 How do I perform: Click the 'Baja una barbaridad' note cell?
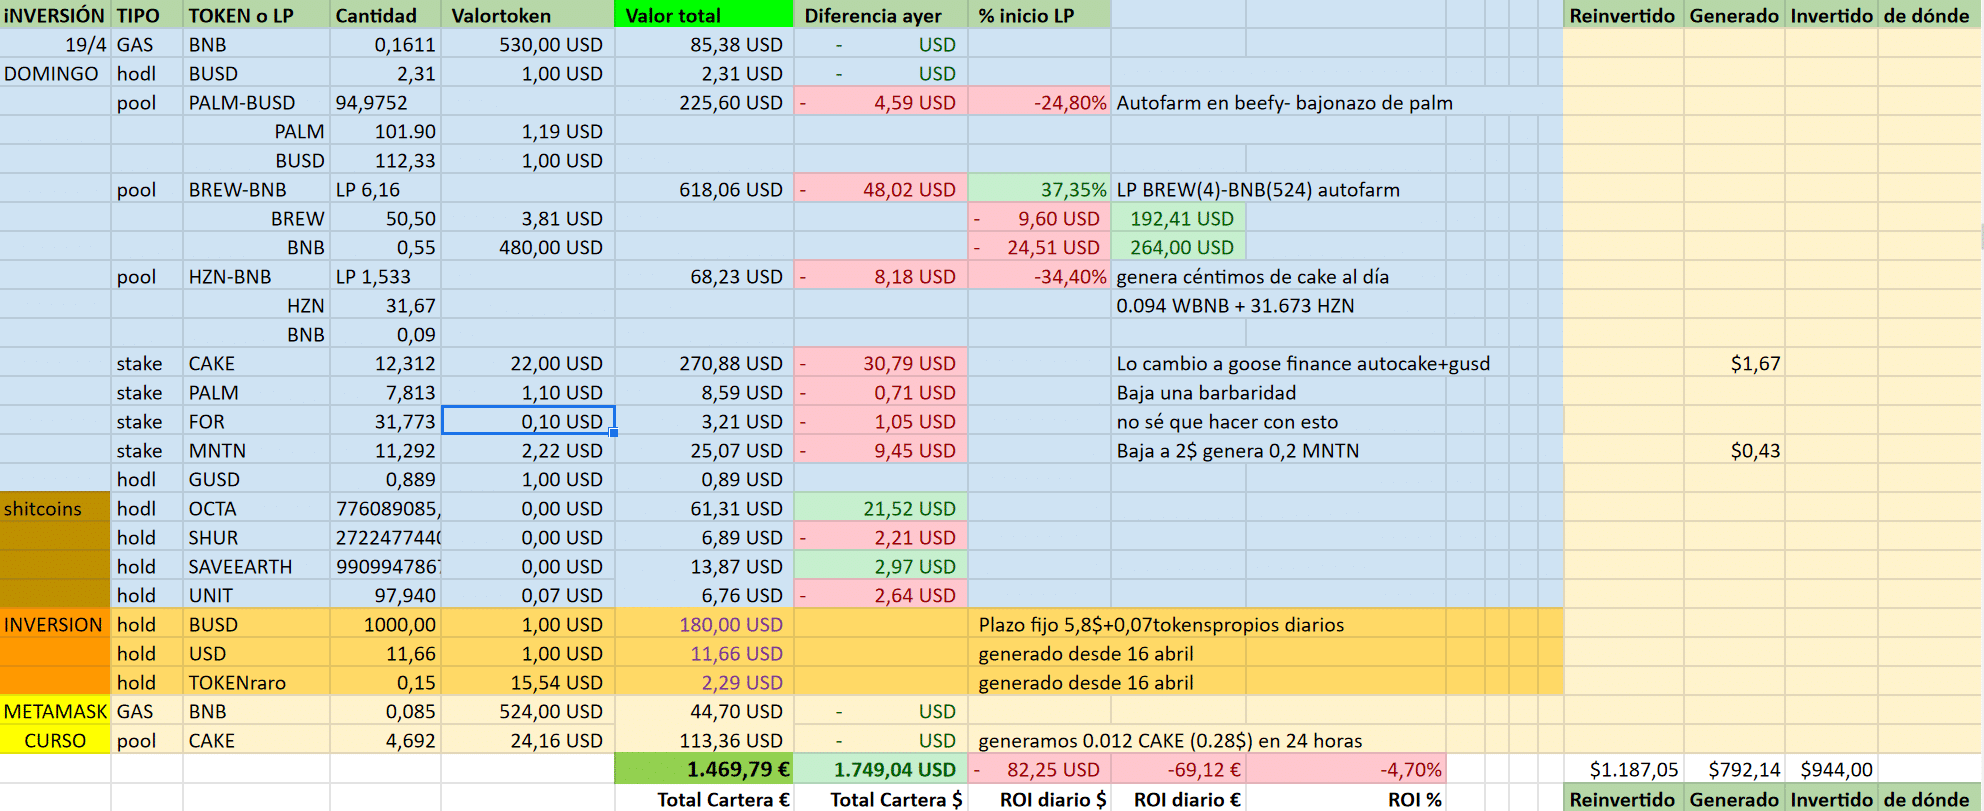coord(1206,392)
